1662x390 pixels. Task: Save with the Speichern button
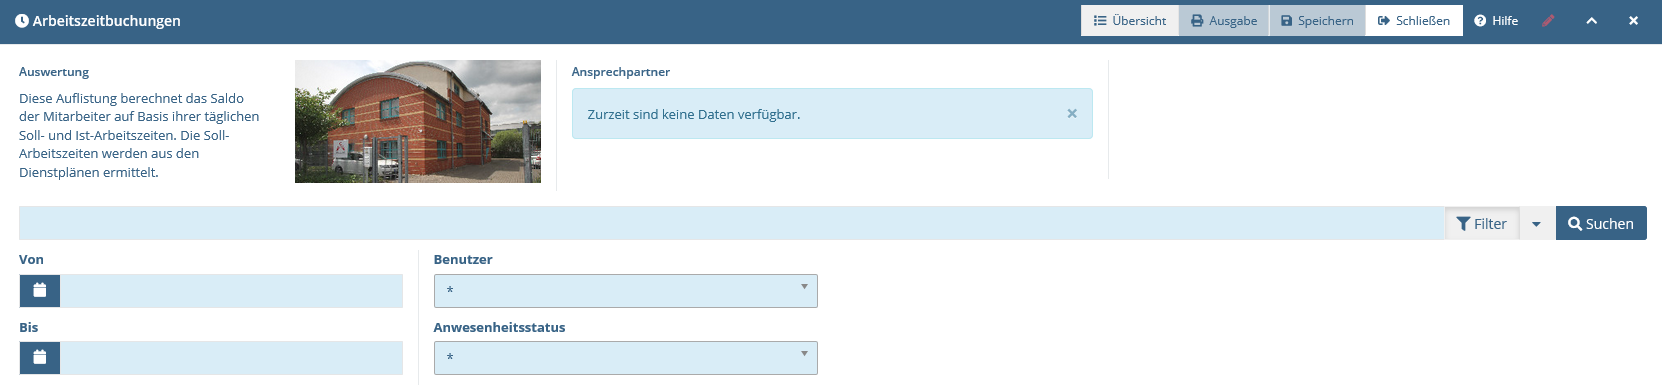point(1317,21)
